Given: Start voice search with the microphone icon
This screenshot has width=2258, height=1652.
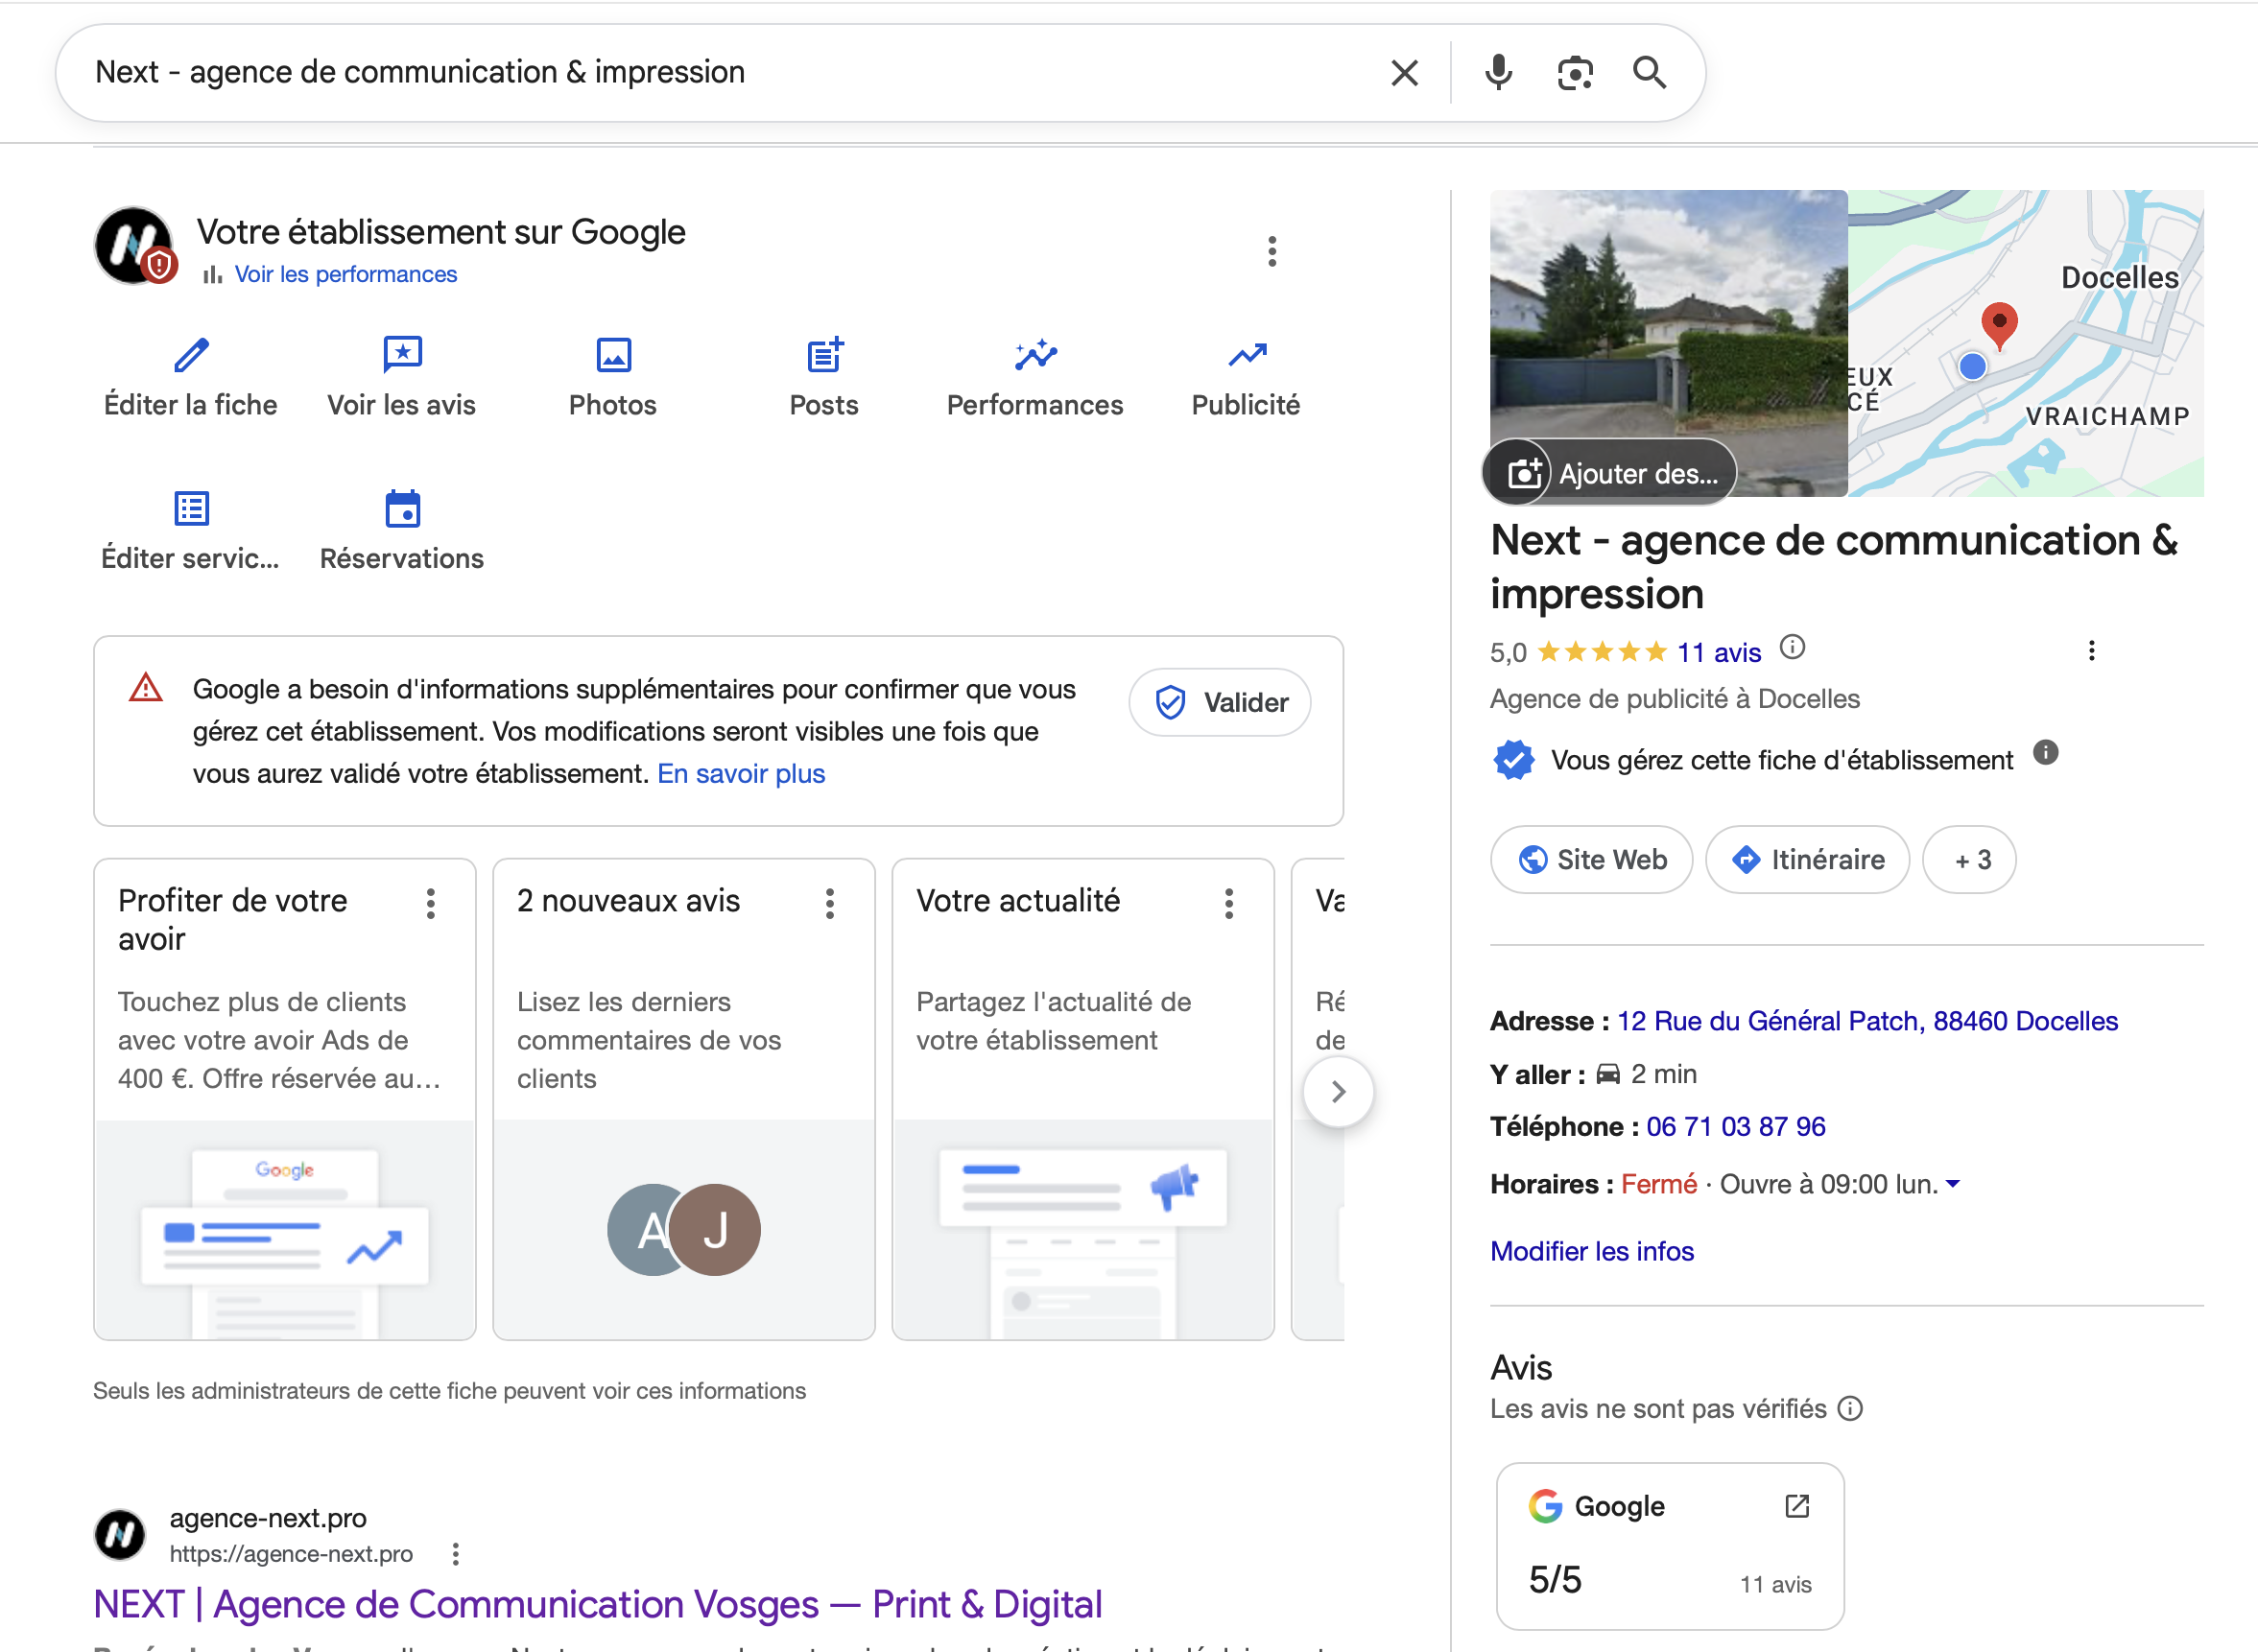Looking at the screenshot, I should [x=1498, y=73].
